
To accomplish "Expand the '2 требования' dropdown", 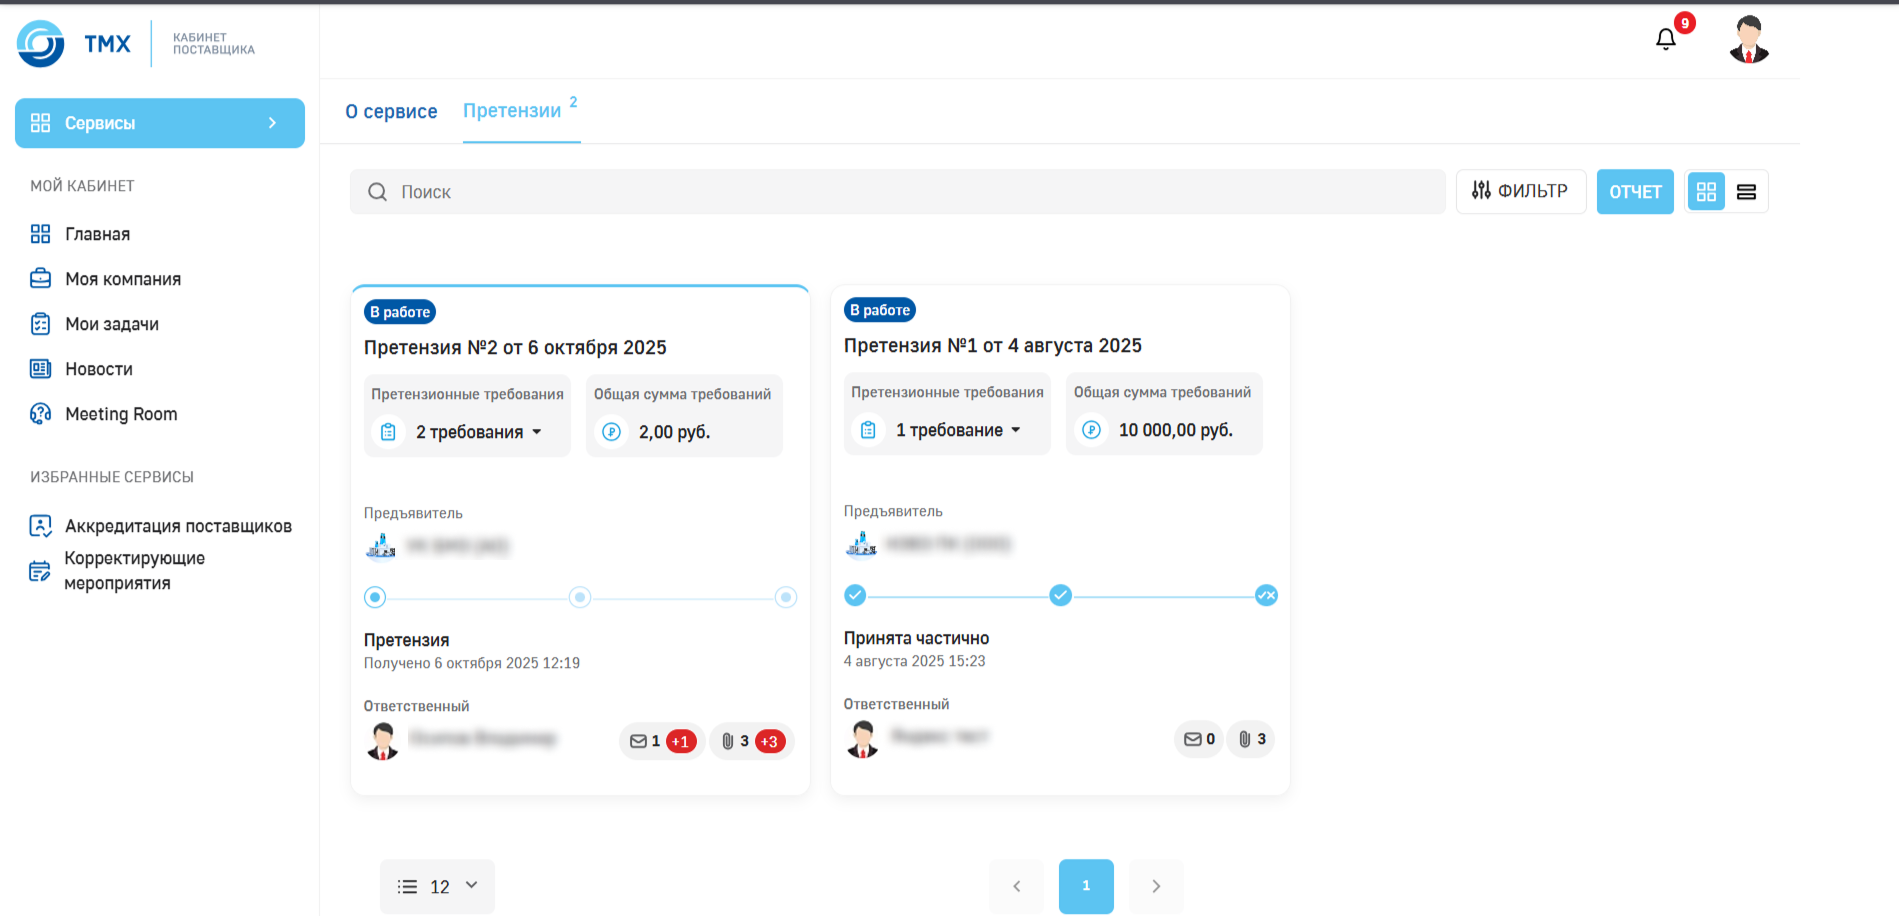I will (478, 432).
